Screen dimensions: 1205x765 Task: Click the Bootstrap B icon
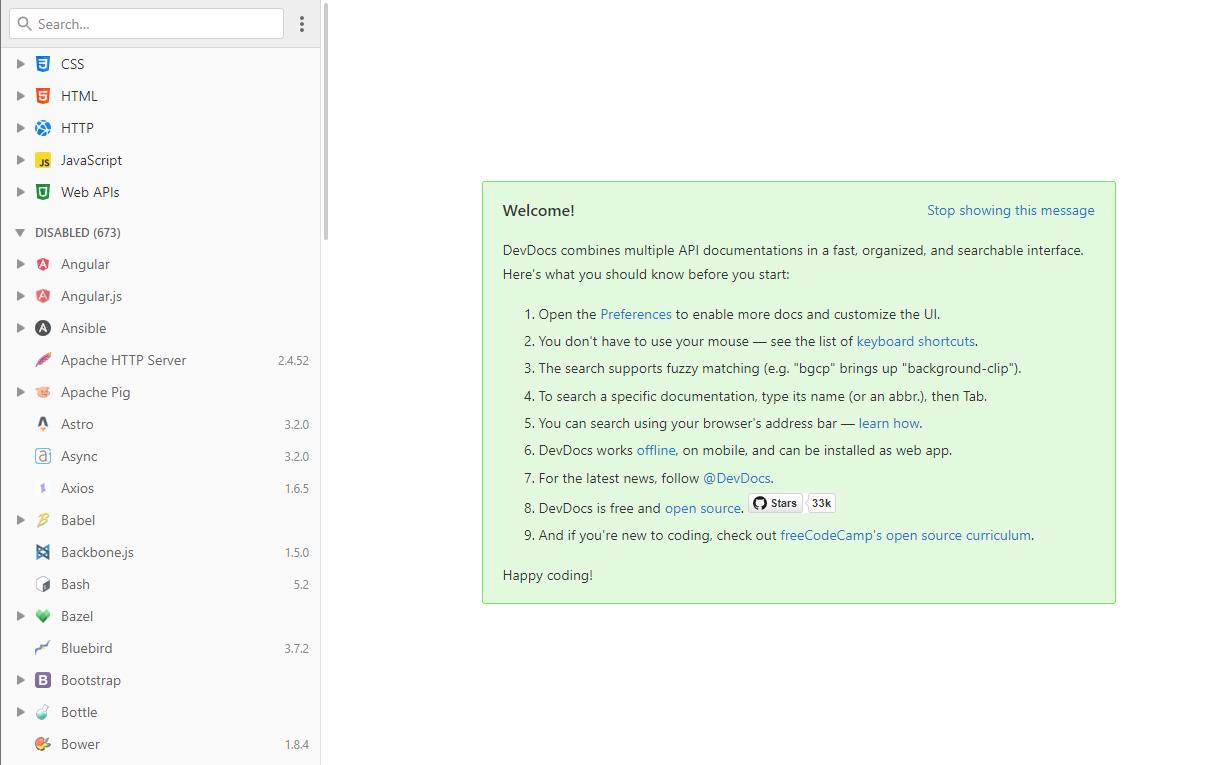pos(43,680)
